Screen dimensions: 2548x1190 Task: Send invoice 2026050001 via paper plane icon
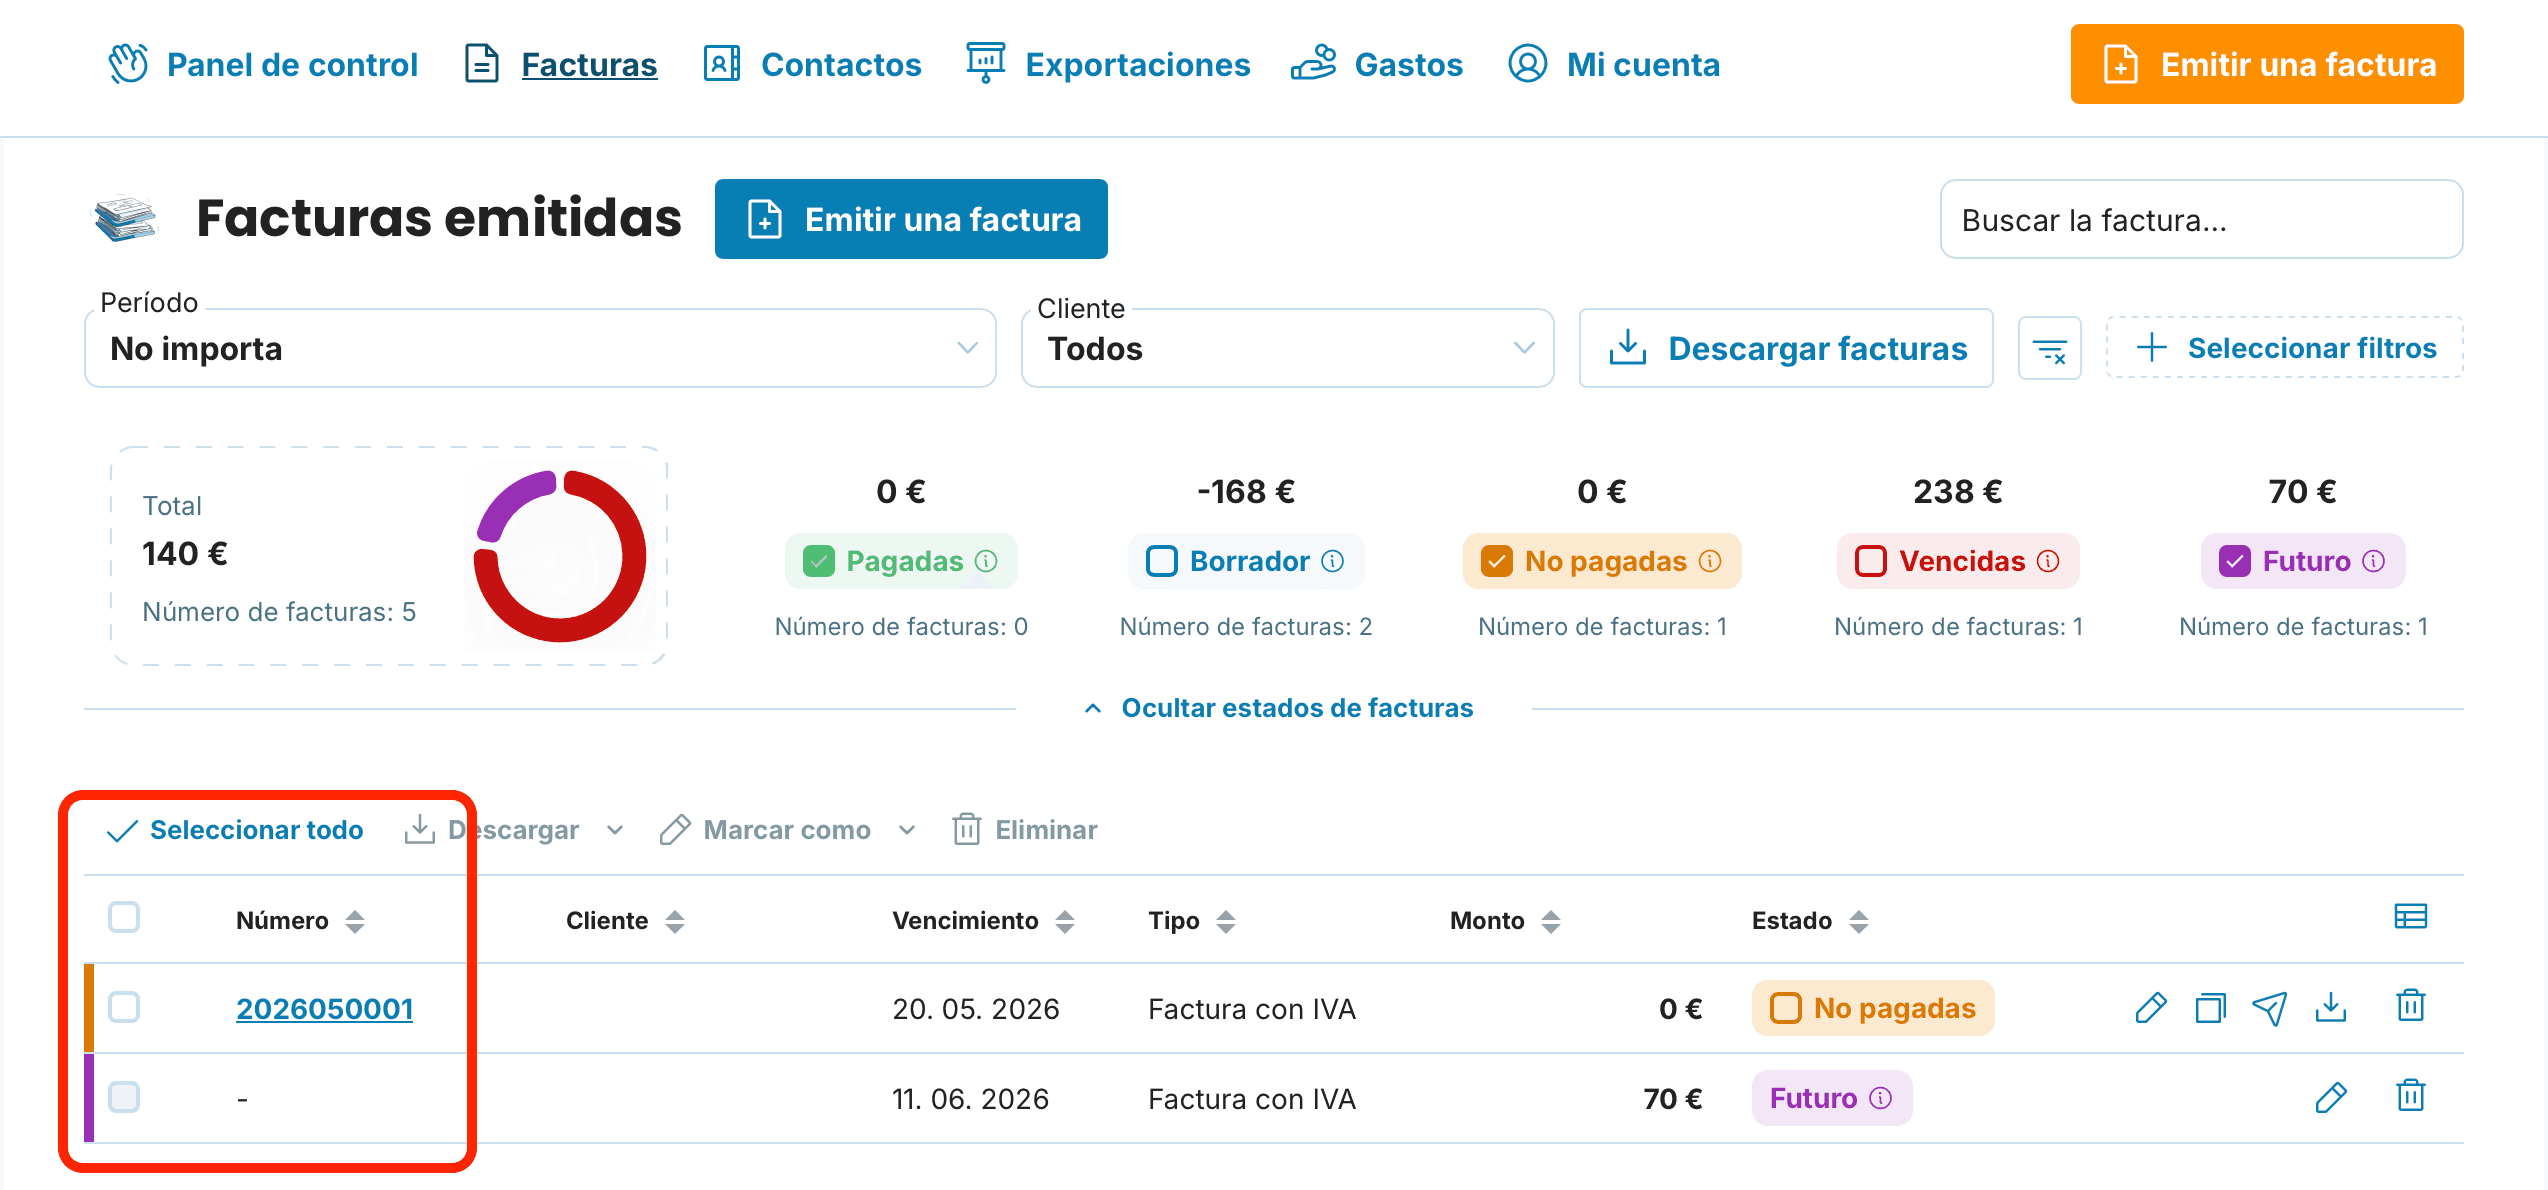tap(2270, 1008)
